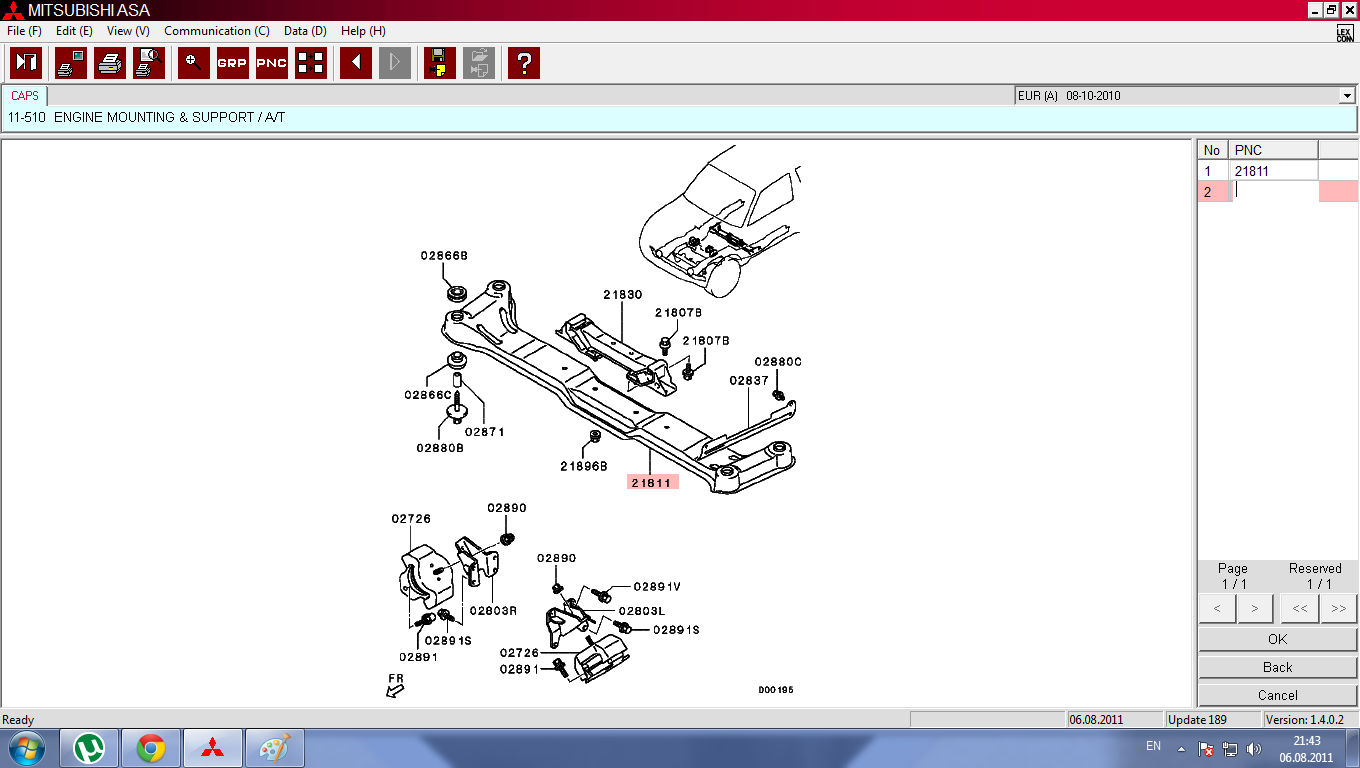Click the Action Center flag tray icon
This screenshot has width=1360, height=768.
1206,749
